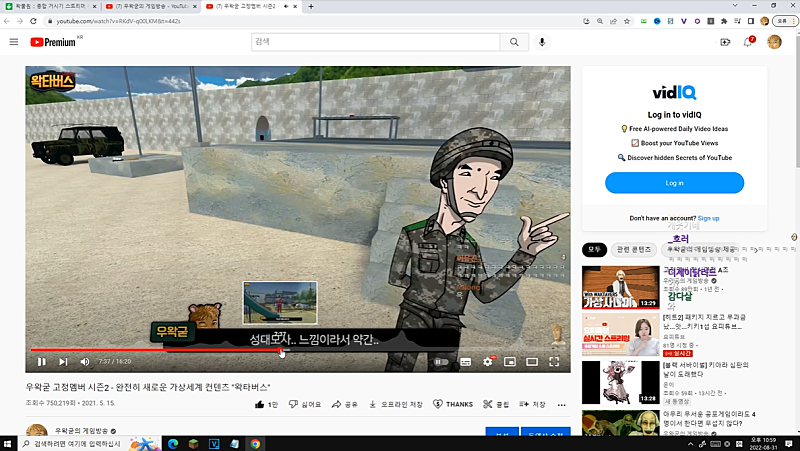Open the YouTube hamburger guide menu
The width and height of the screenshot is (800, 451).
[14, 42]
